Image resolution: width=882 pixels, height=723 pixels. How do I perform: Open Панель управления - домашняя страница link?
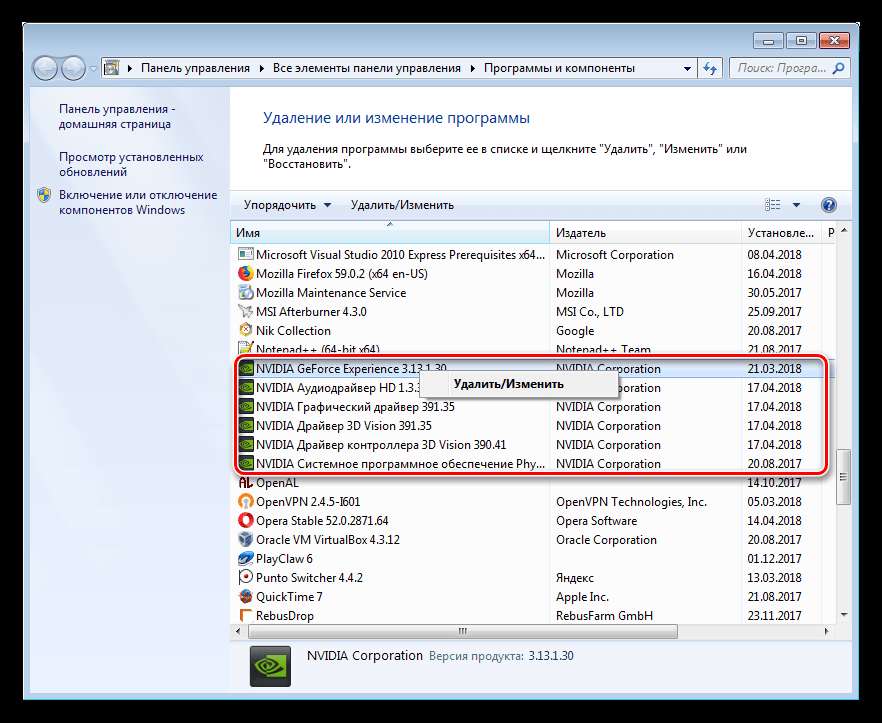[117, 116]
